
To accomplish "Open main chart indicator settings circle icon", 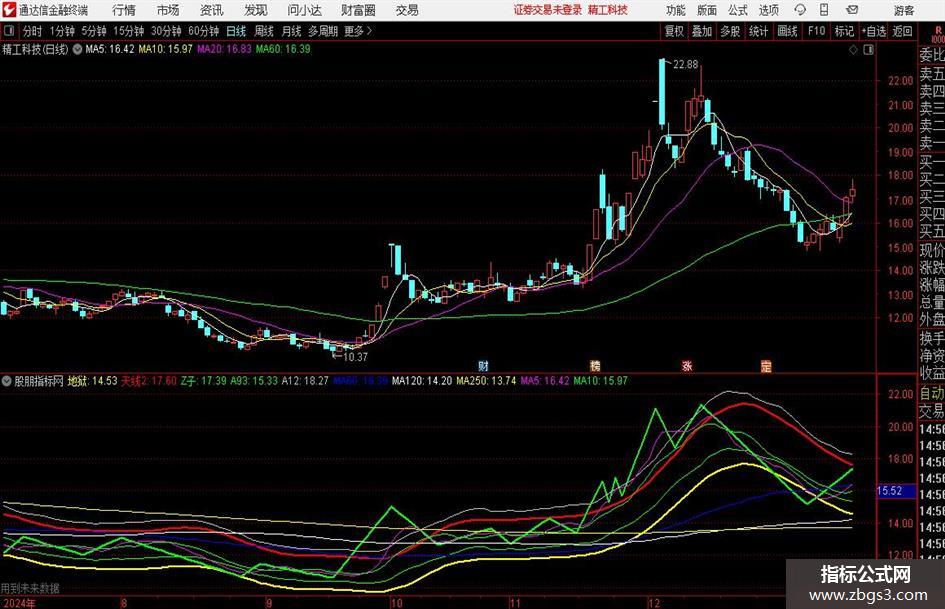I will click(78, 49).
